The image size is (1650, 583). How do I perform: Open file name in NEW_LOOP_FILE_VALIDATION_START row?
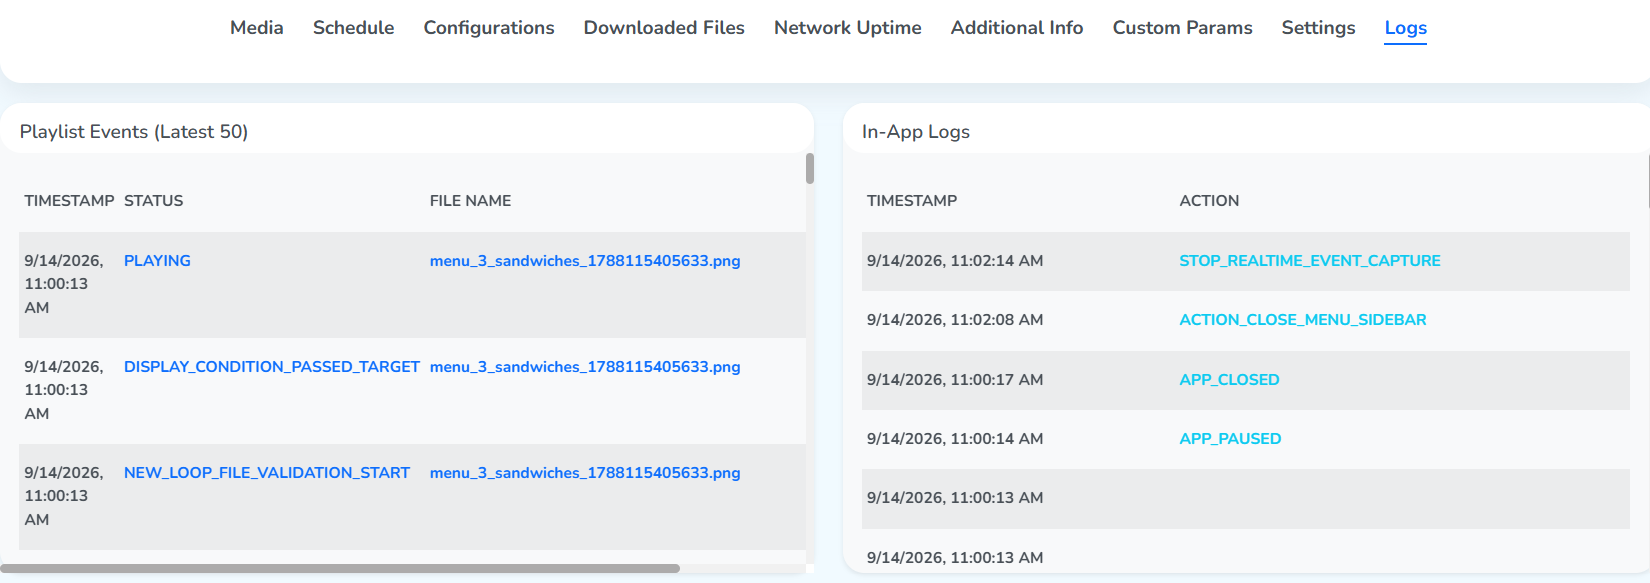point(585,473)
